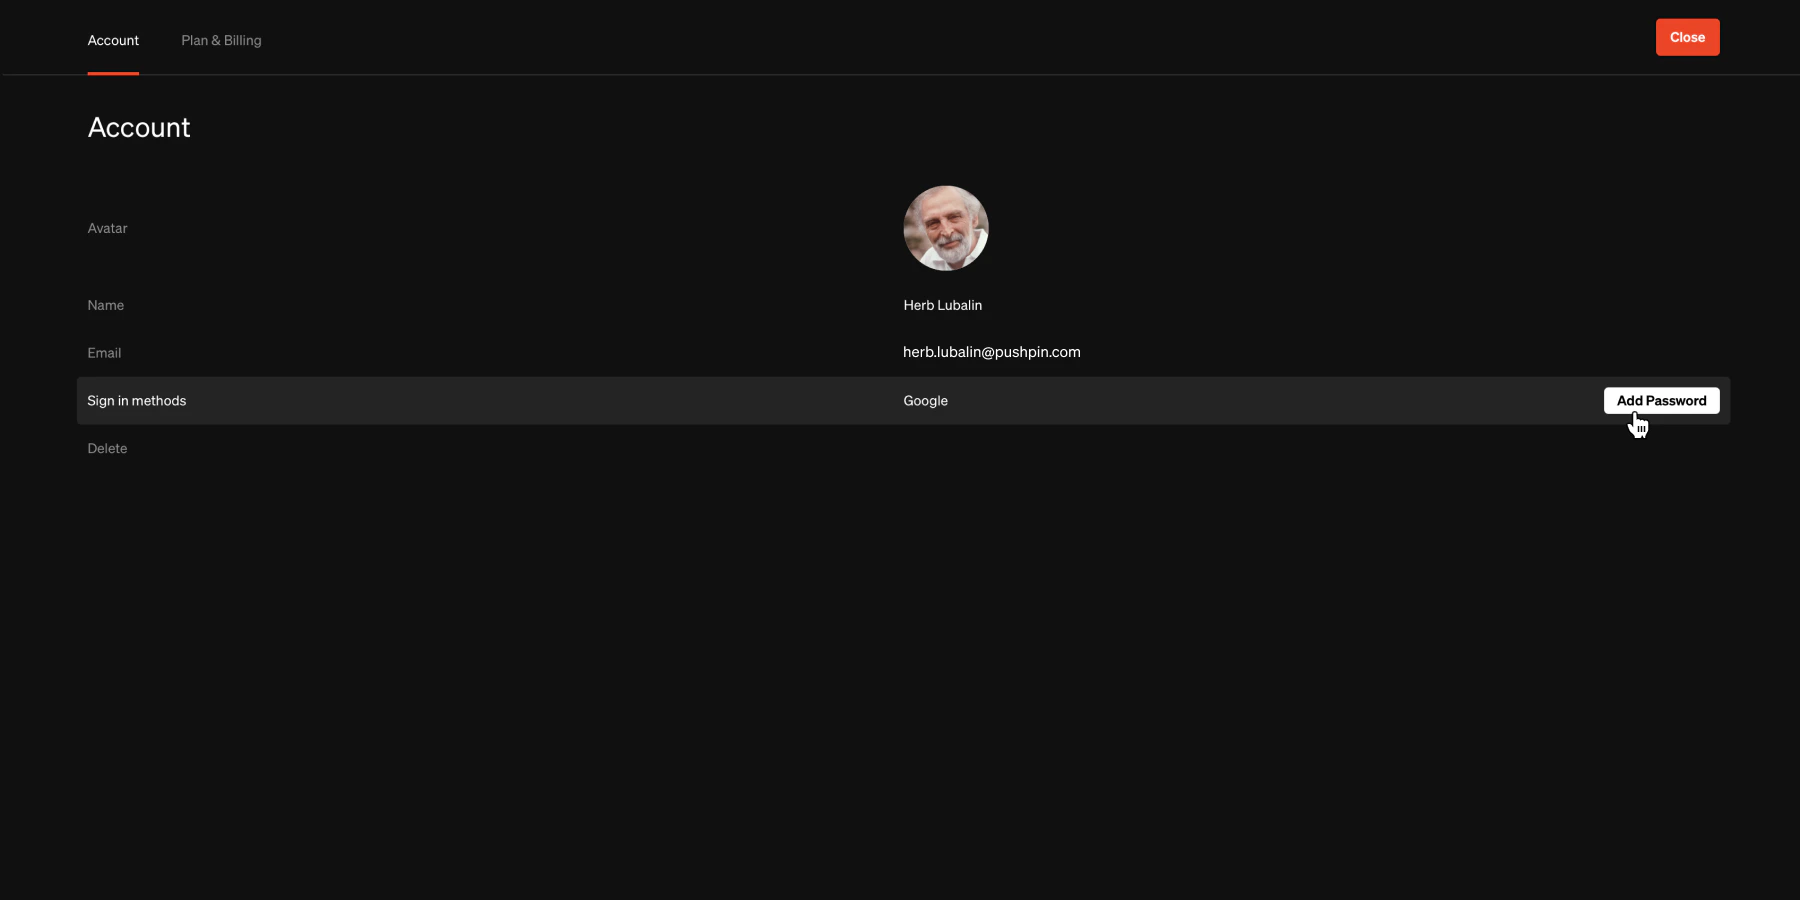
Task: Click the avatar photo of Herb Lubalin
Action: (945, 228)
